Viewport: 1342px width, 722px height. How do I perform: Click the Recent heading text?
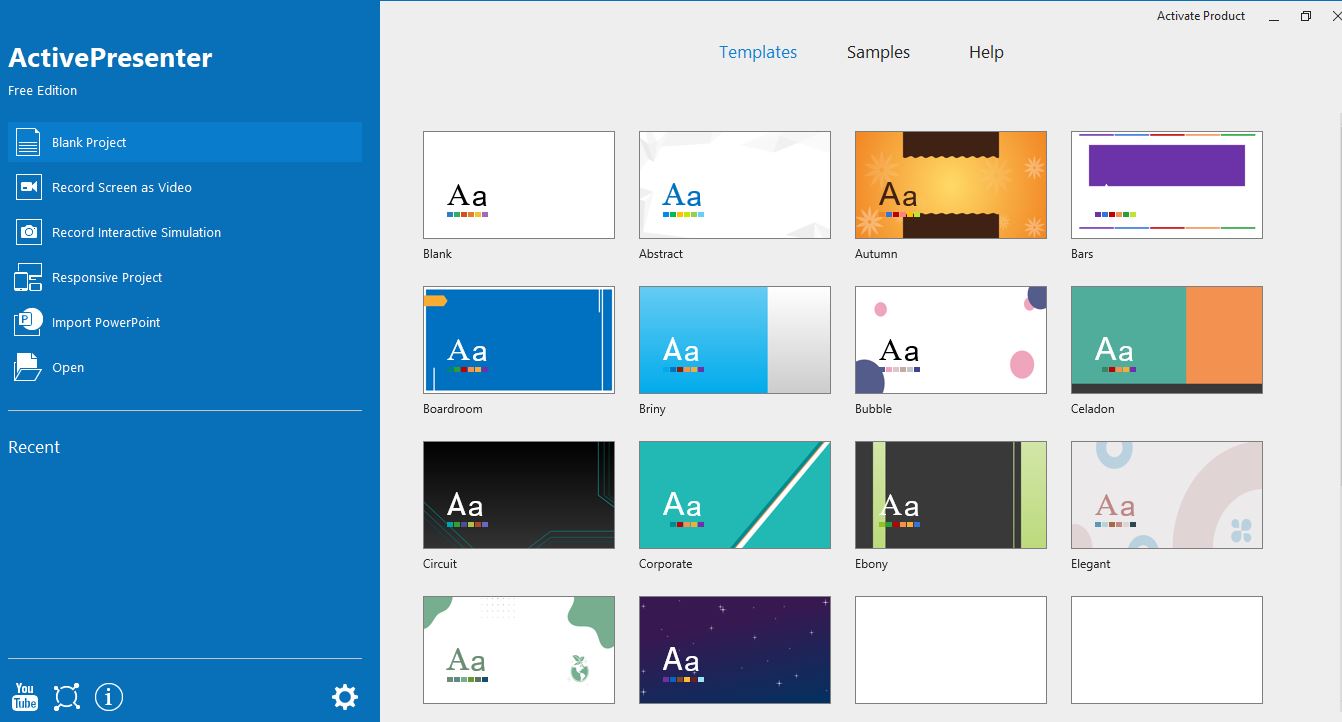[34, 447]
